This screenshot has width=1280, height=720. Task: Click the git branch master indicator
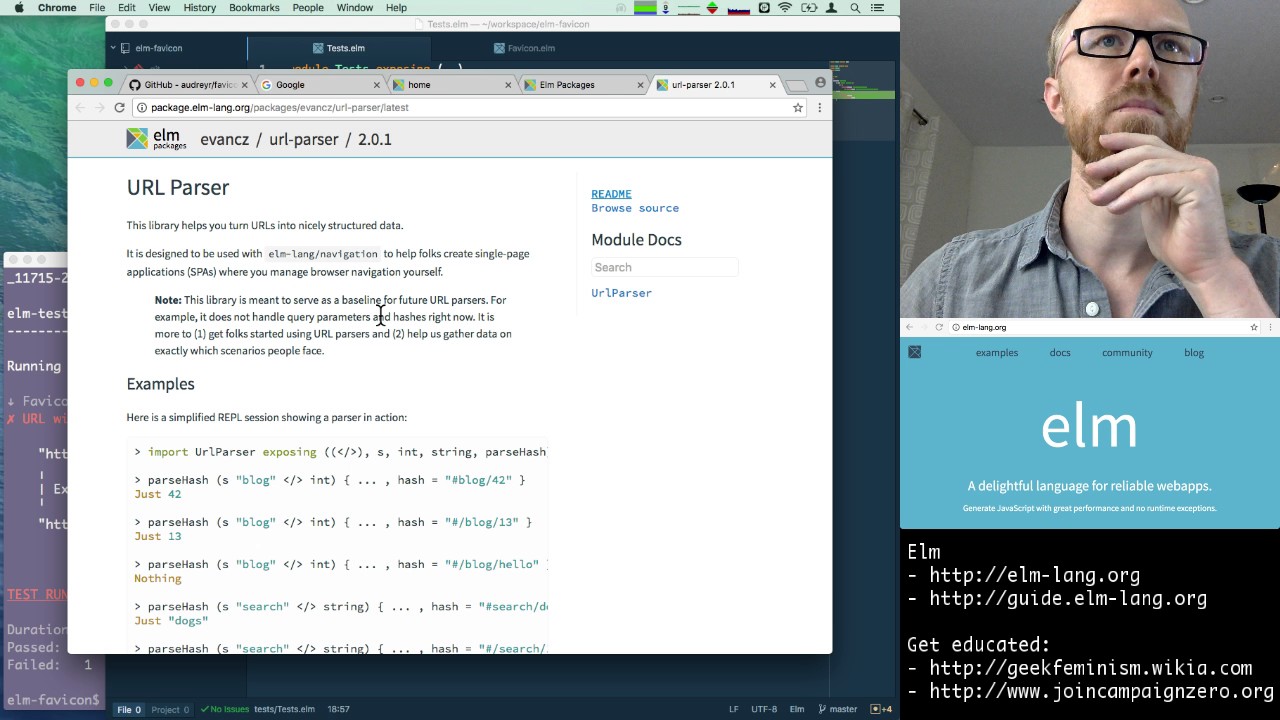point(837,709)
